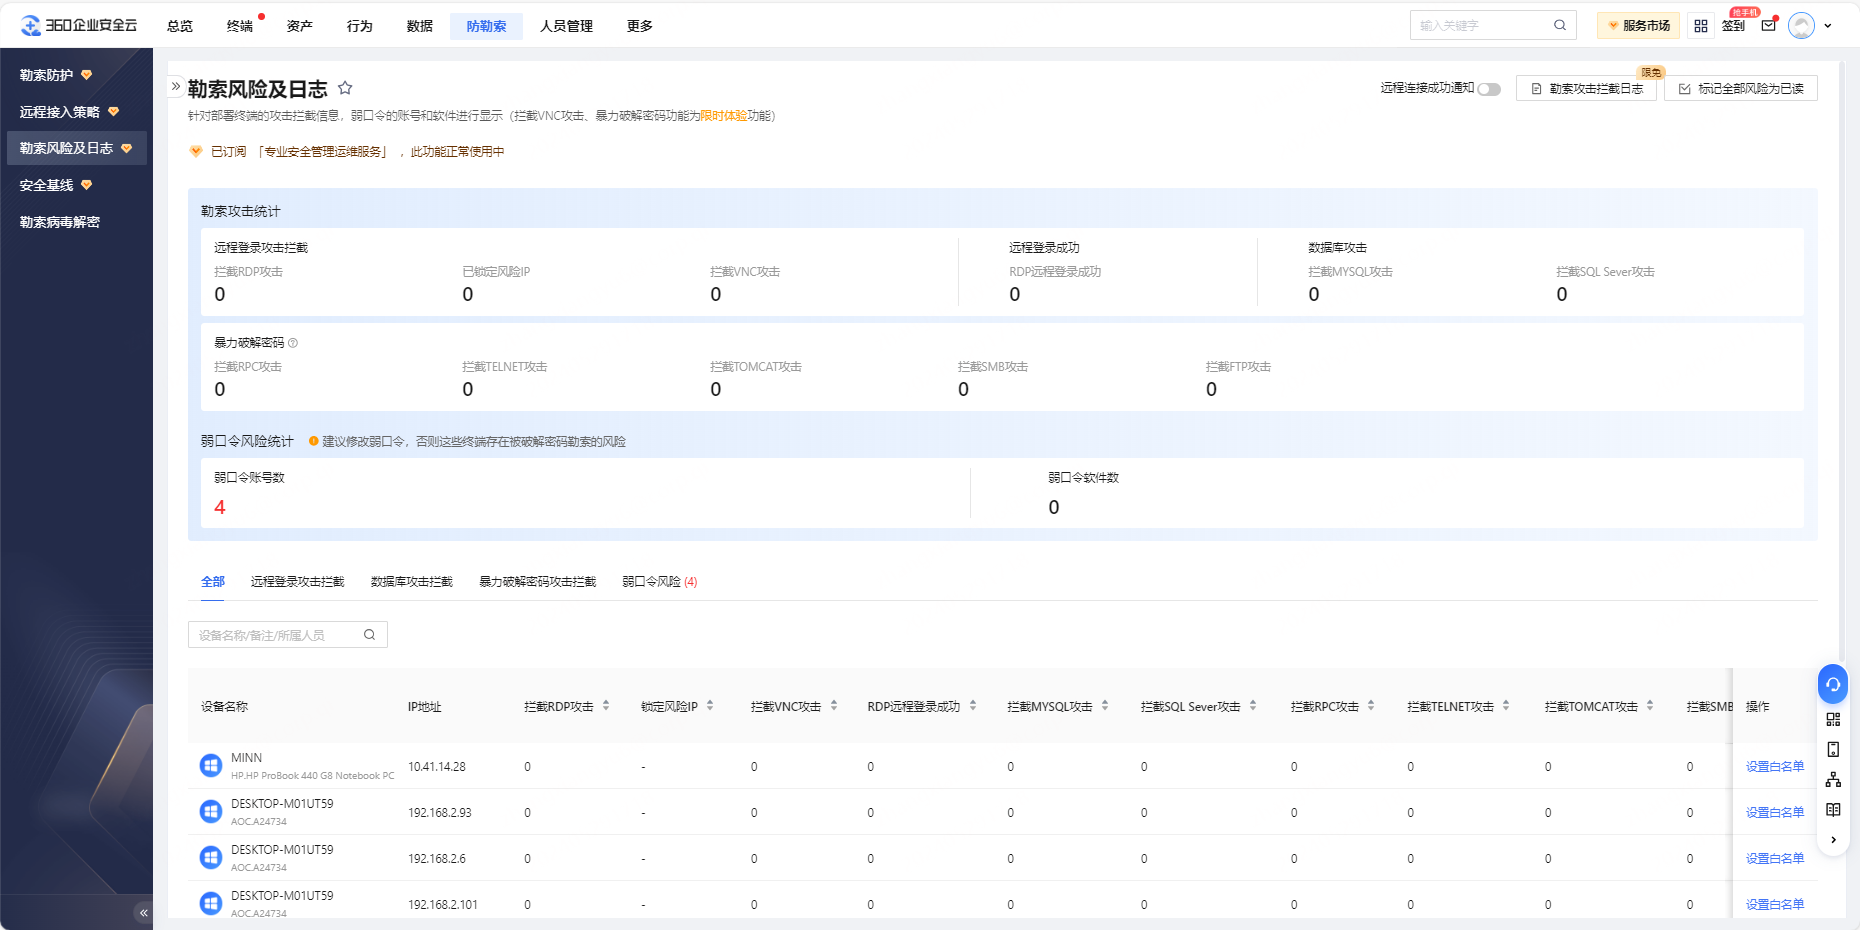Switch to 弱口令风险 tab
The width and height of the screenshot is (1860, 930).
coord(659,582)
